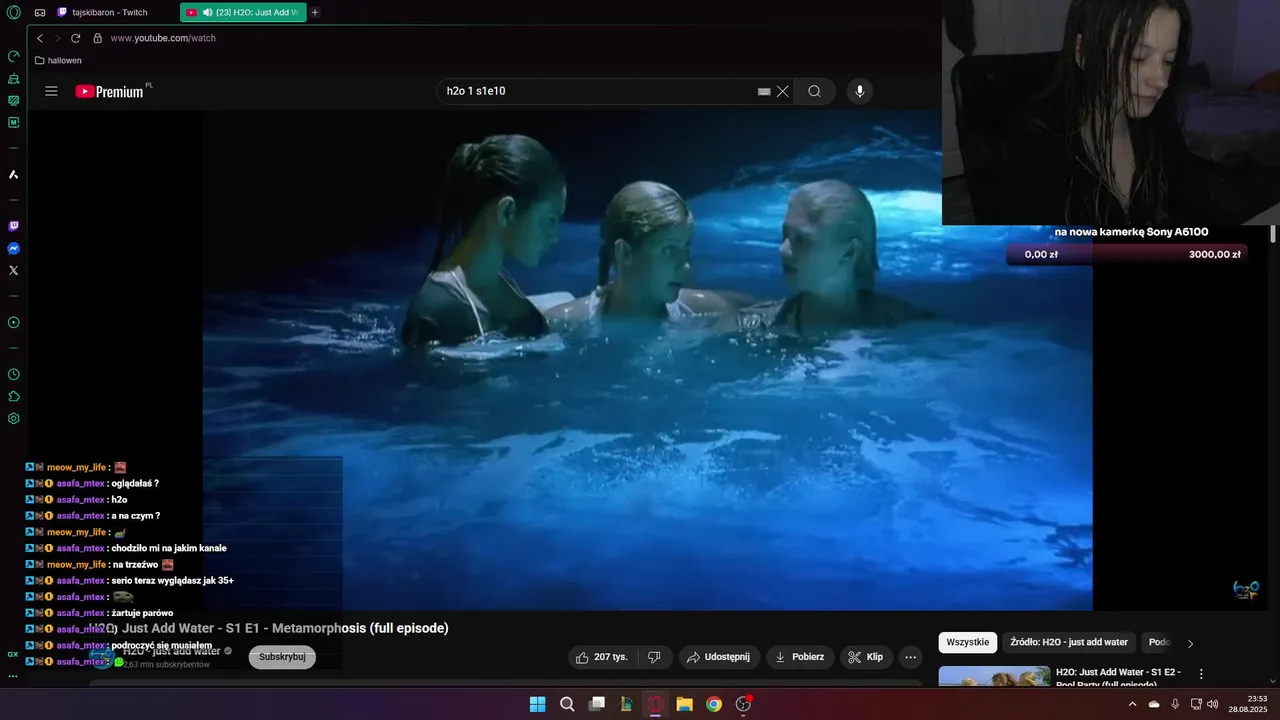Show hidden tray icons chevron

click(1132, 704)
